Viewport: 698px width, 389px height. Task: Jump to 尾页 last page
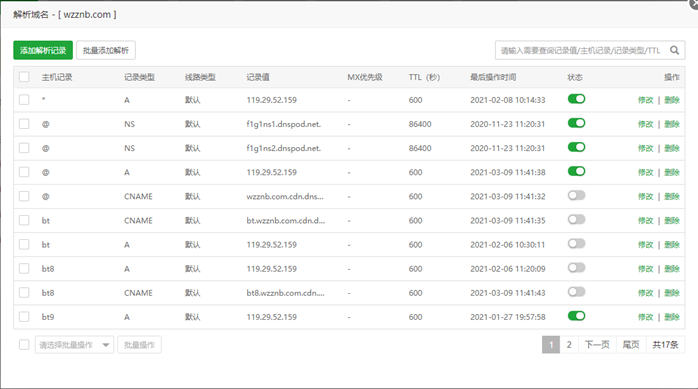(631, 344)
